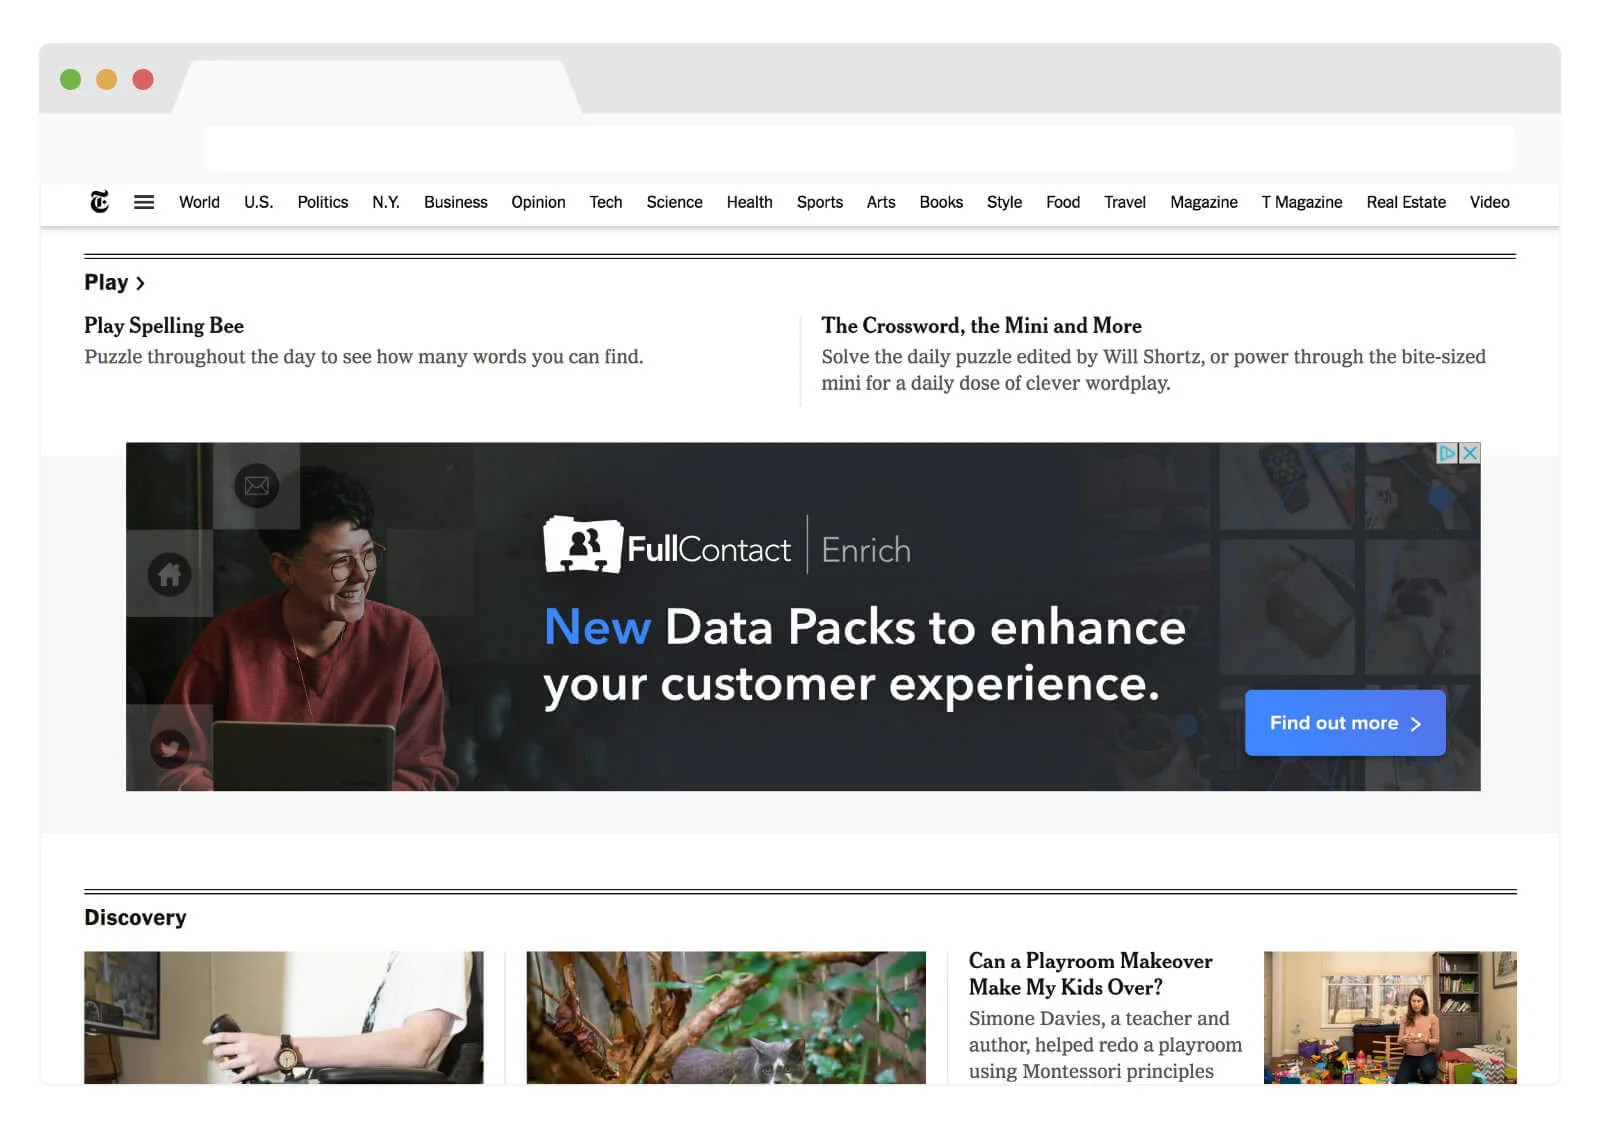The height and width of the screenshot is (1128, 1600).
Task: Click the Find out more button
Action: [1345, 723]
